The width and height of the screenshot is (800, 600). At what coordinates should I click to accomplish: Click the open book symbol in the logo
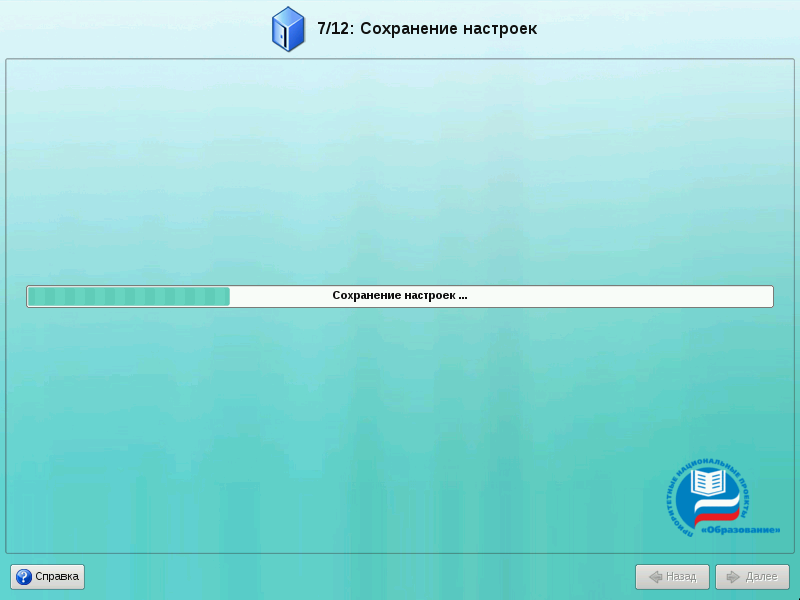pyautogui.click(x=709, y=483)
